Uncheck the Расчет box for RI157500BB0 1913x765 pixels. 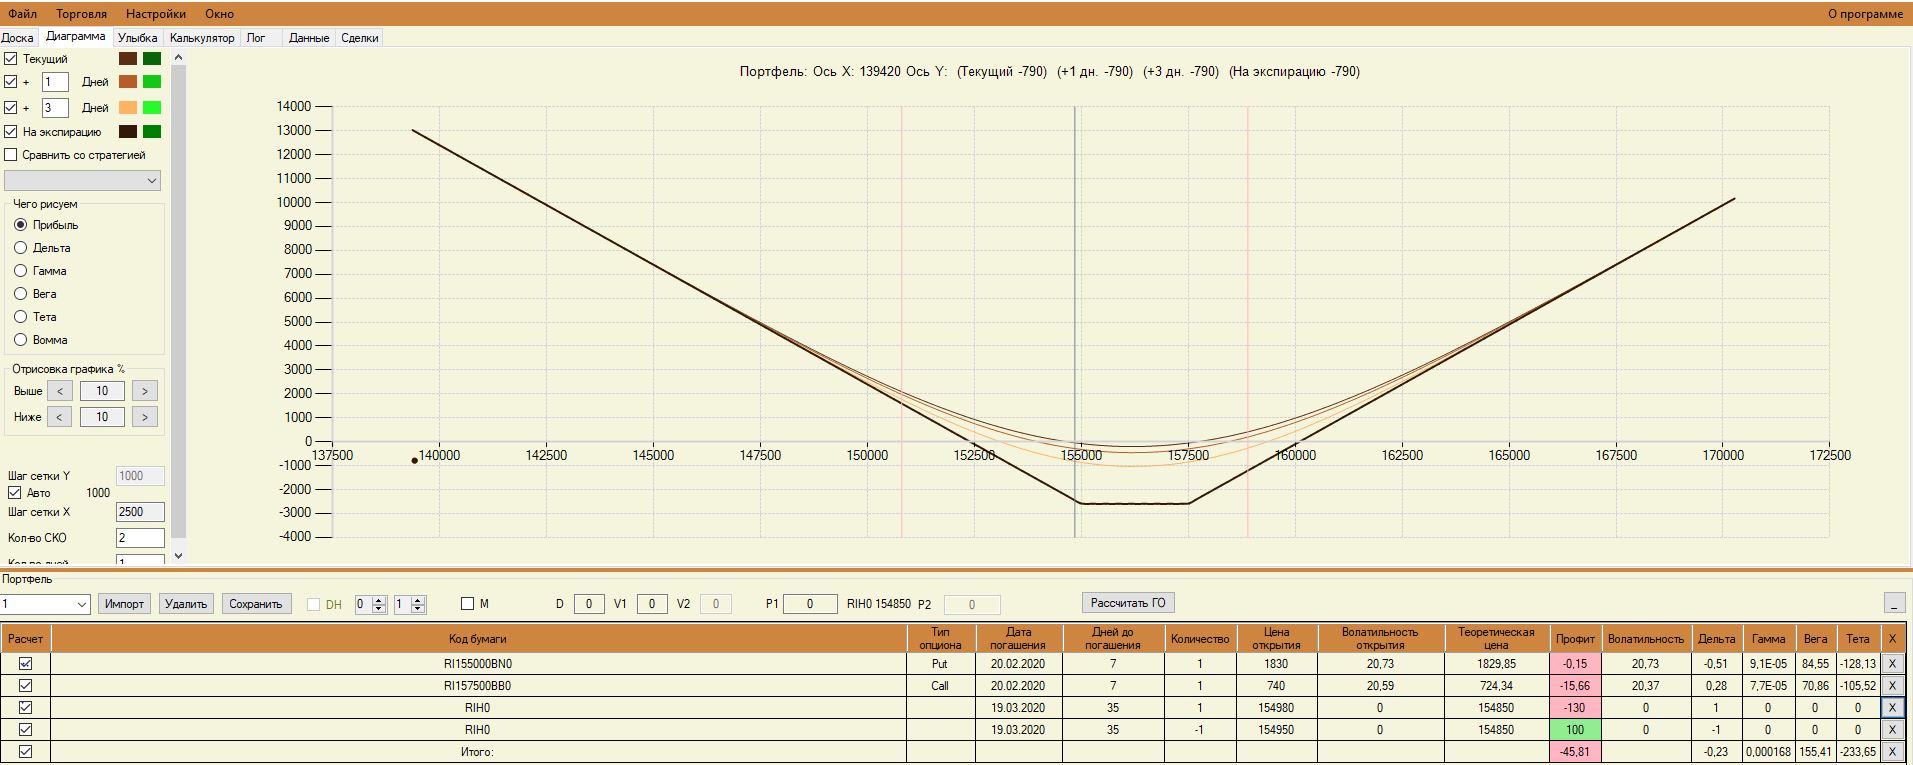click(x=26, y=685)
